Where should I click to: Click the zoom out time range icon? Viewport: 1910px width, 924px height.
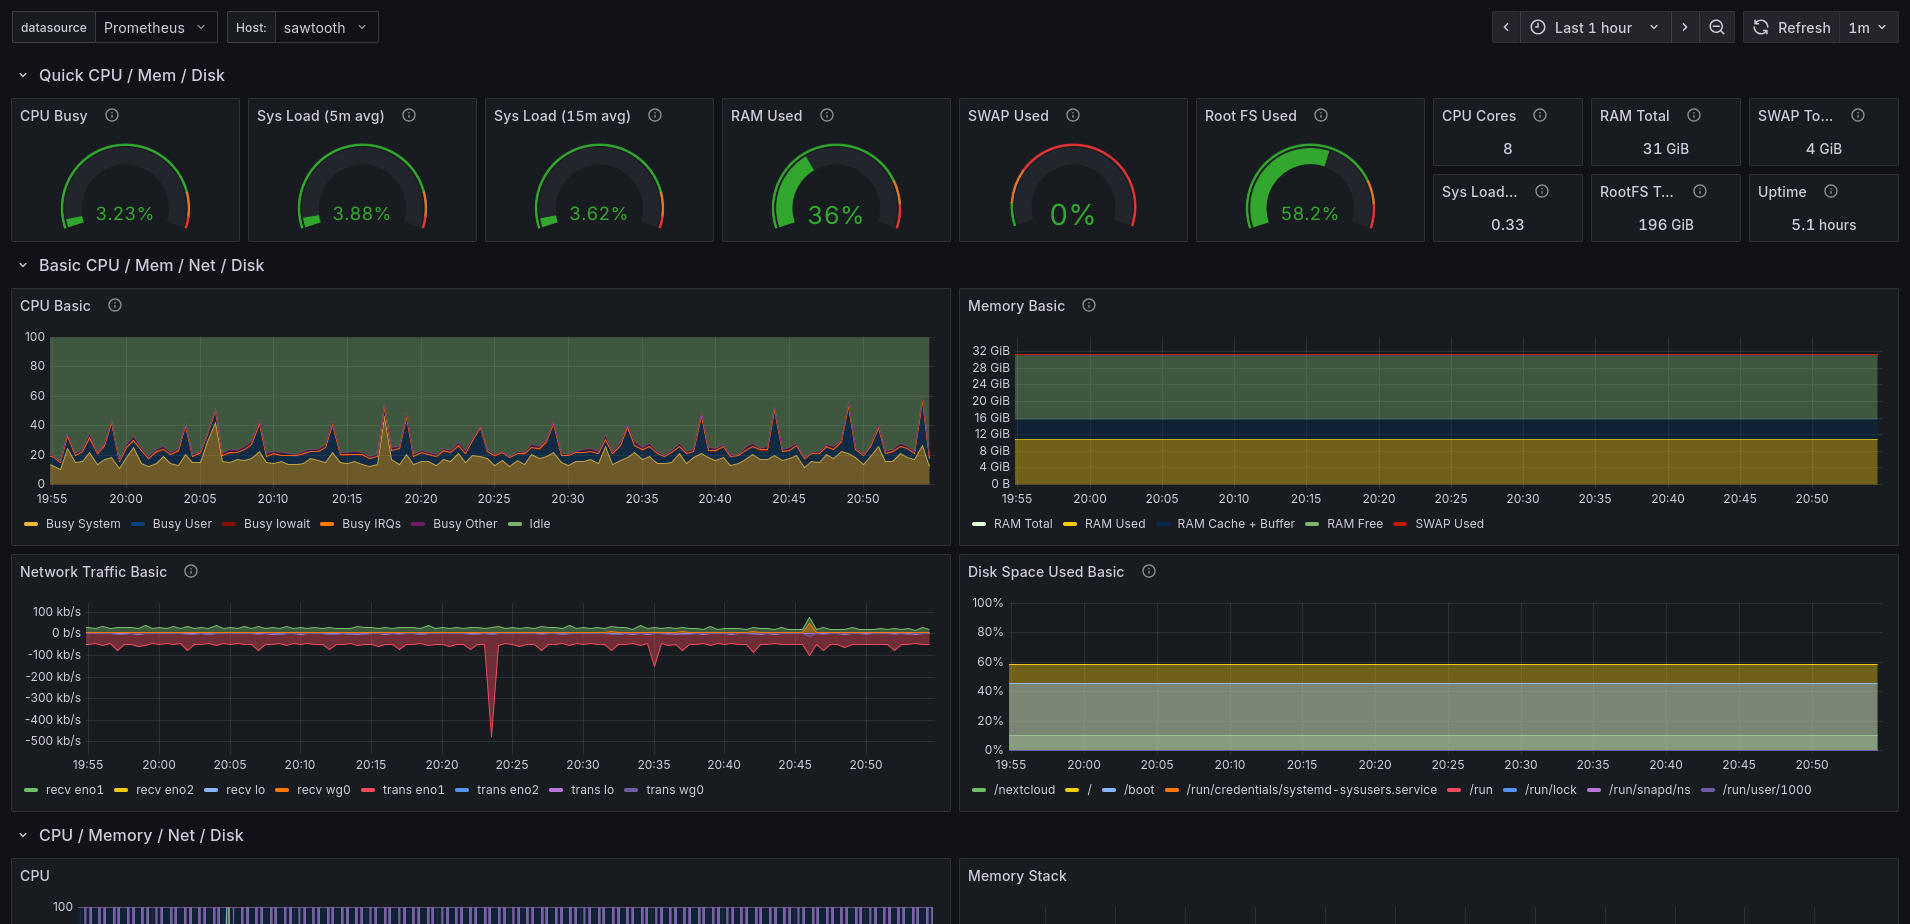pyautogui.click(x=1717, y=28)
